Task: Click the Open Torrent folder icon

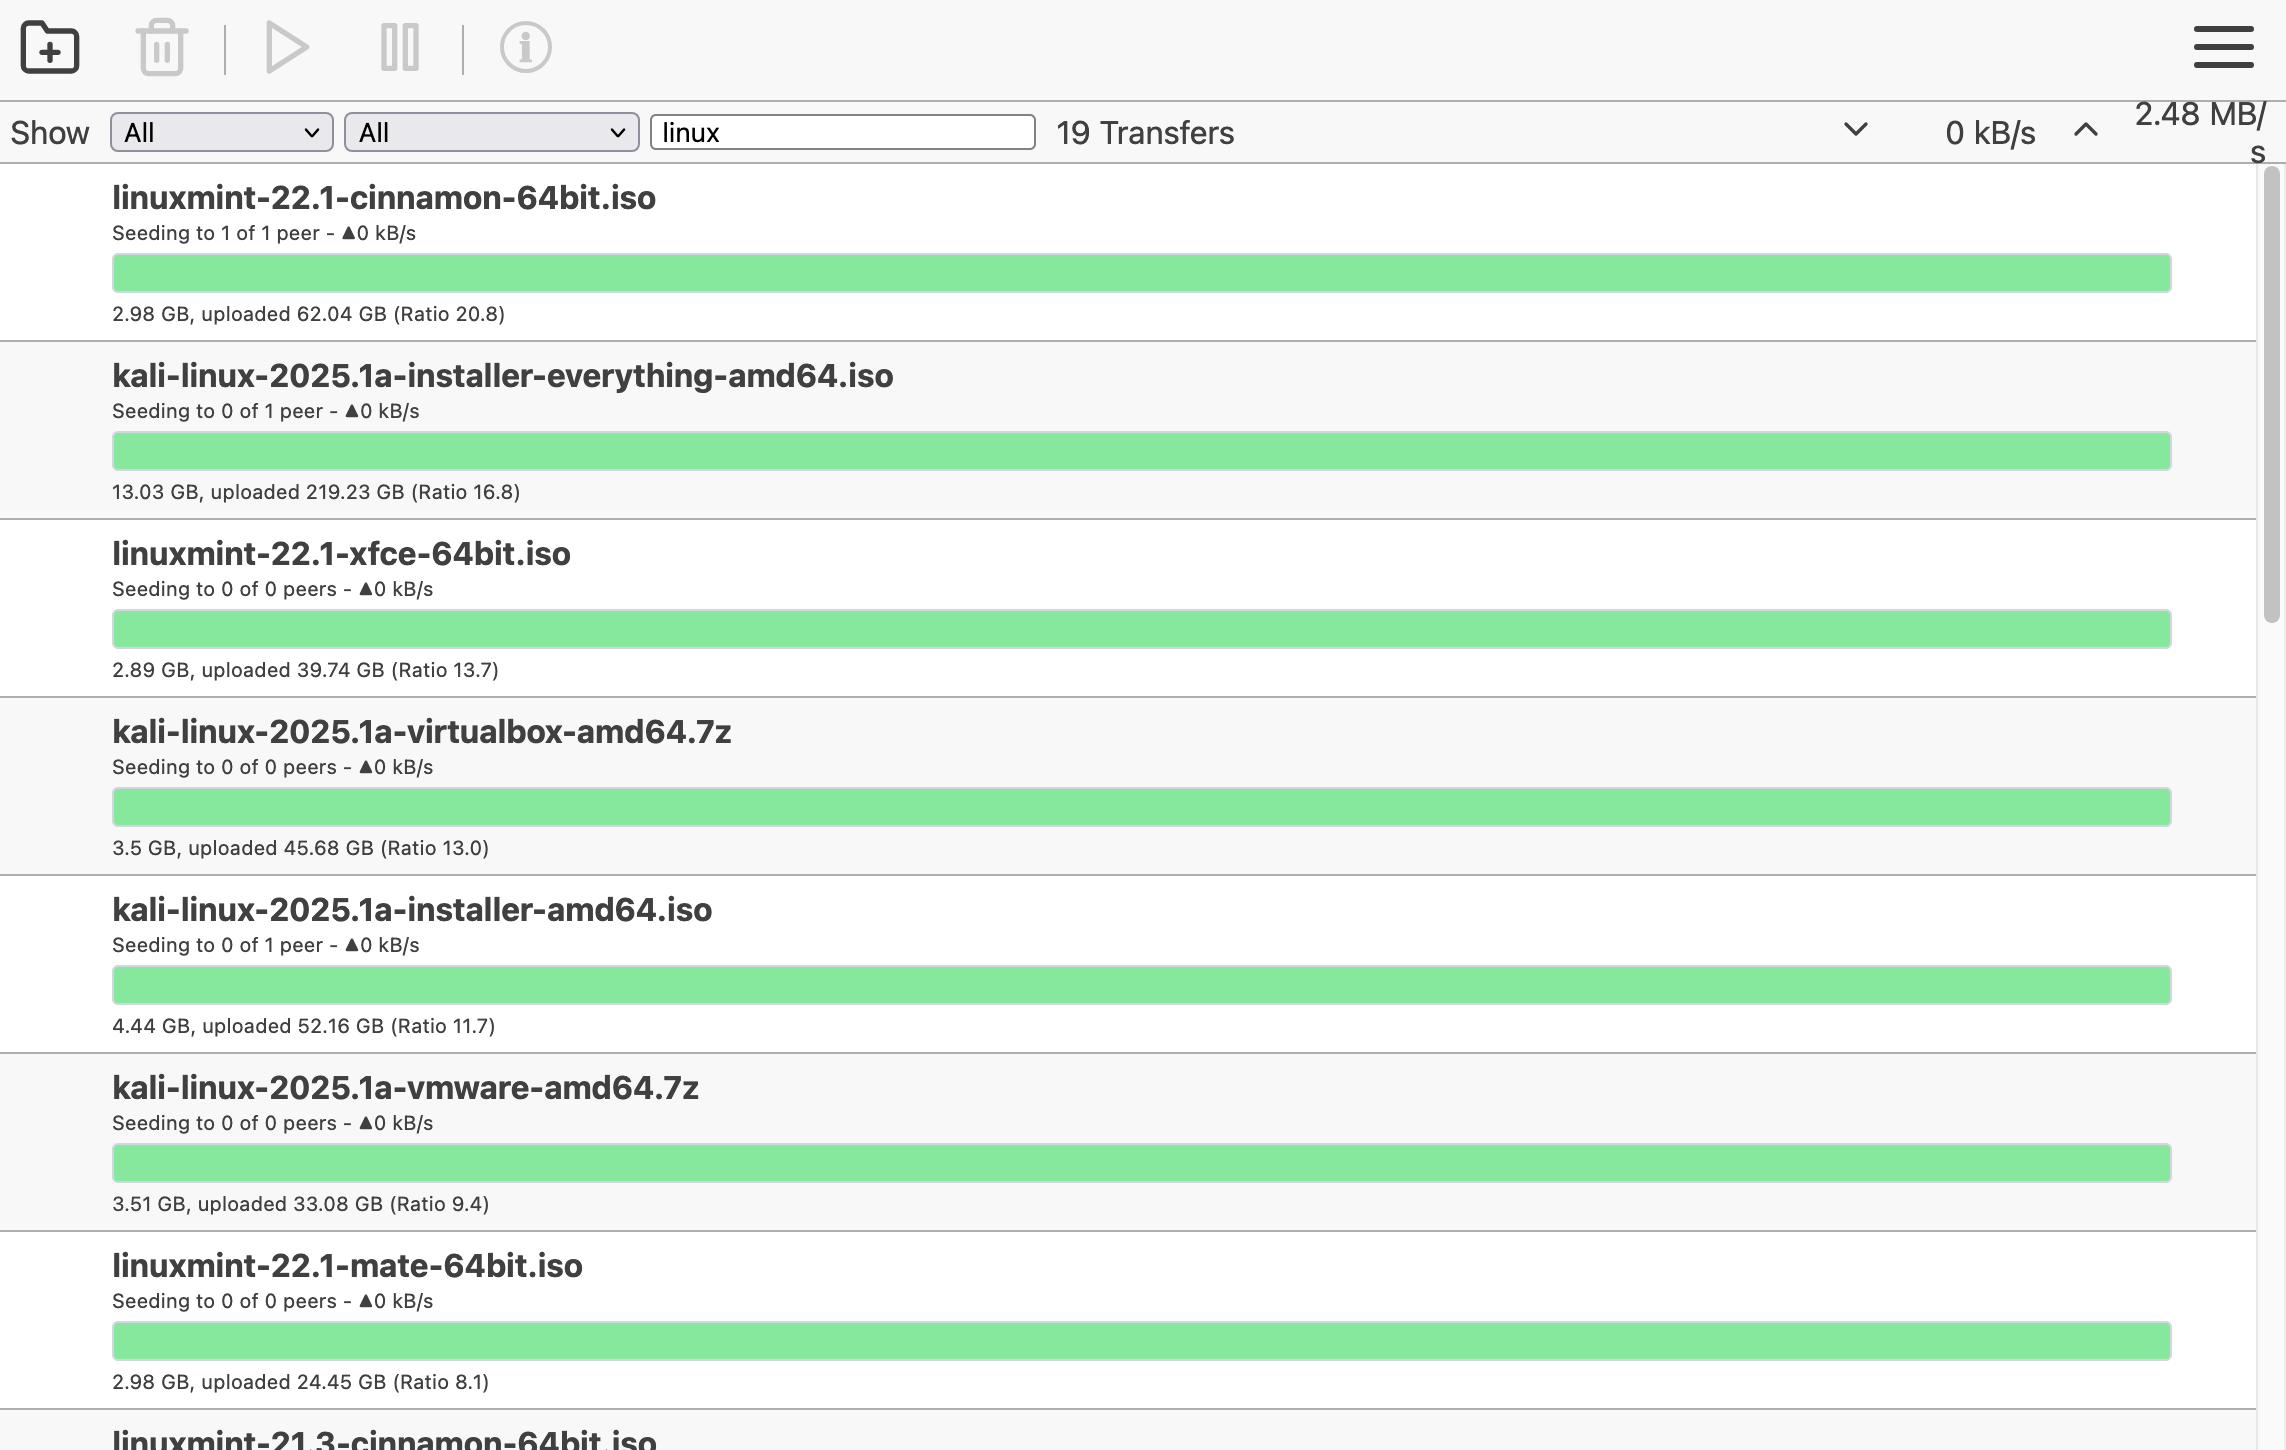Action: pyautogui.click(x=50, y=47)
